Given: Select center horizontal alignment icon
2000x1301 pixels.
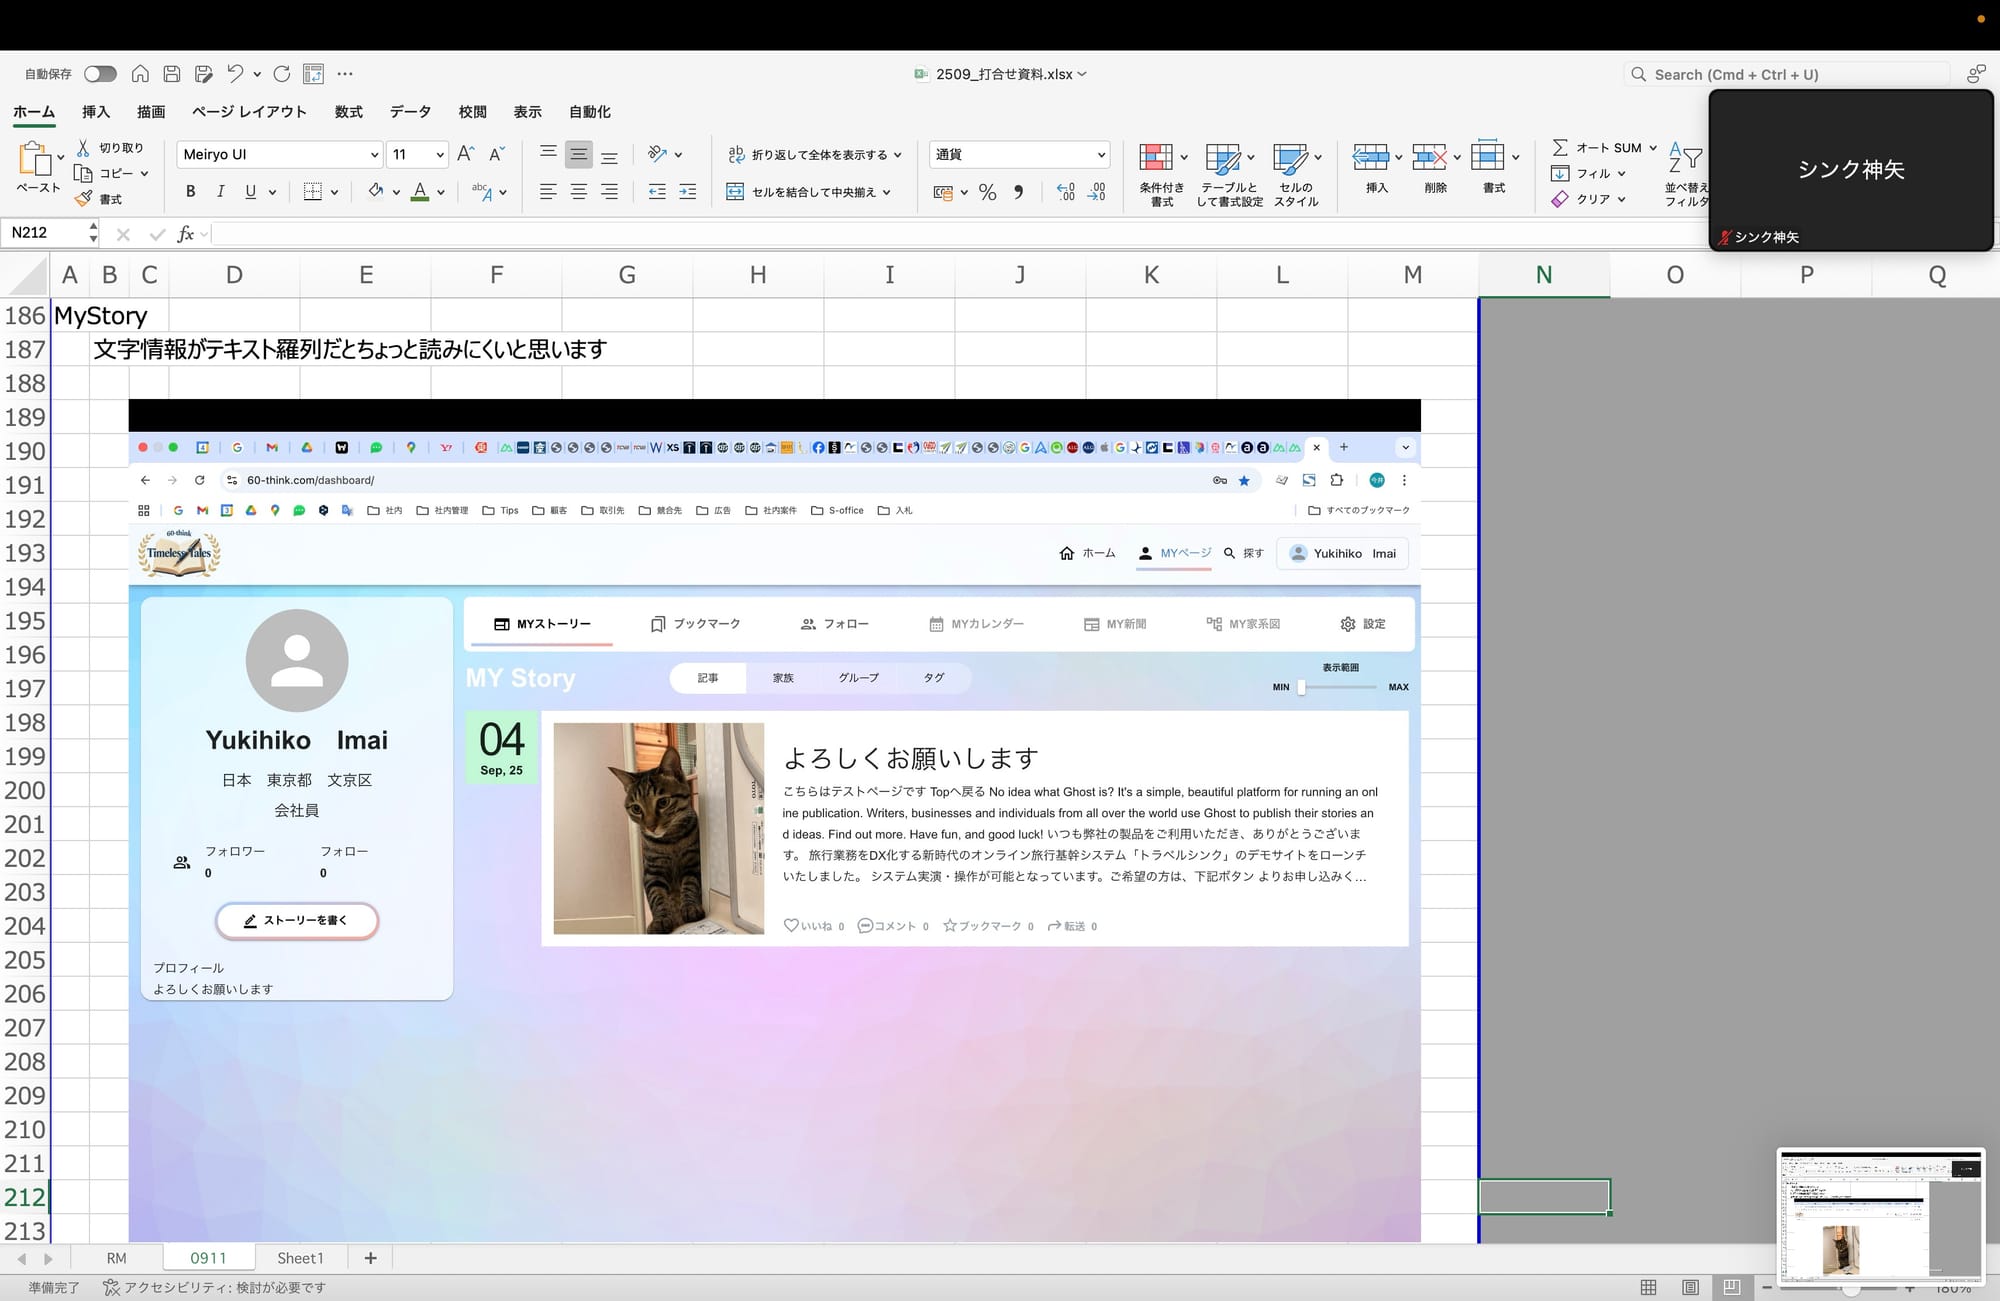Looking at the screenshot, I should click(578, 192).
